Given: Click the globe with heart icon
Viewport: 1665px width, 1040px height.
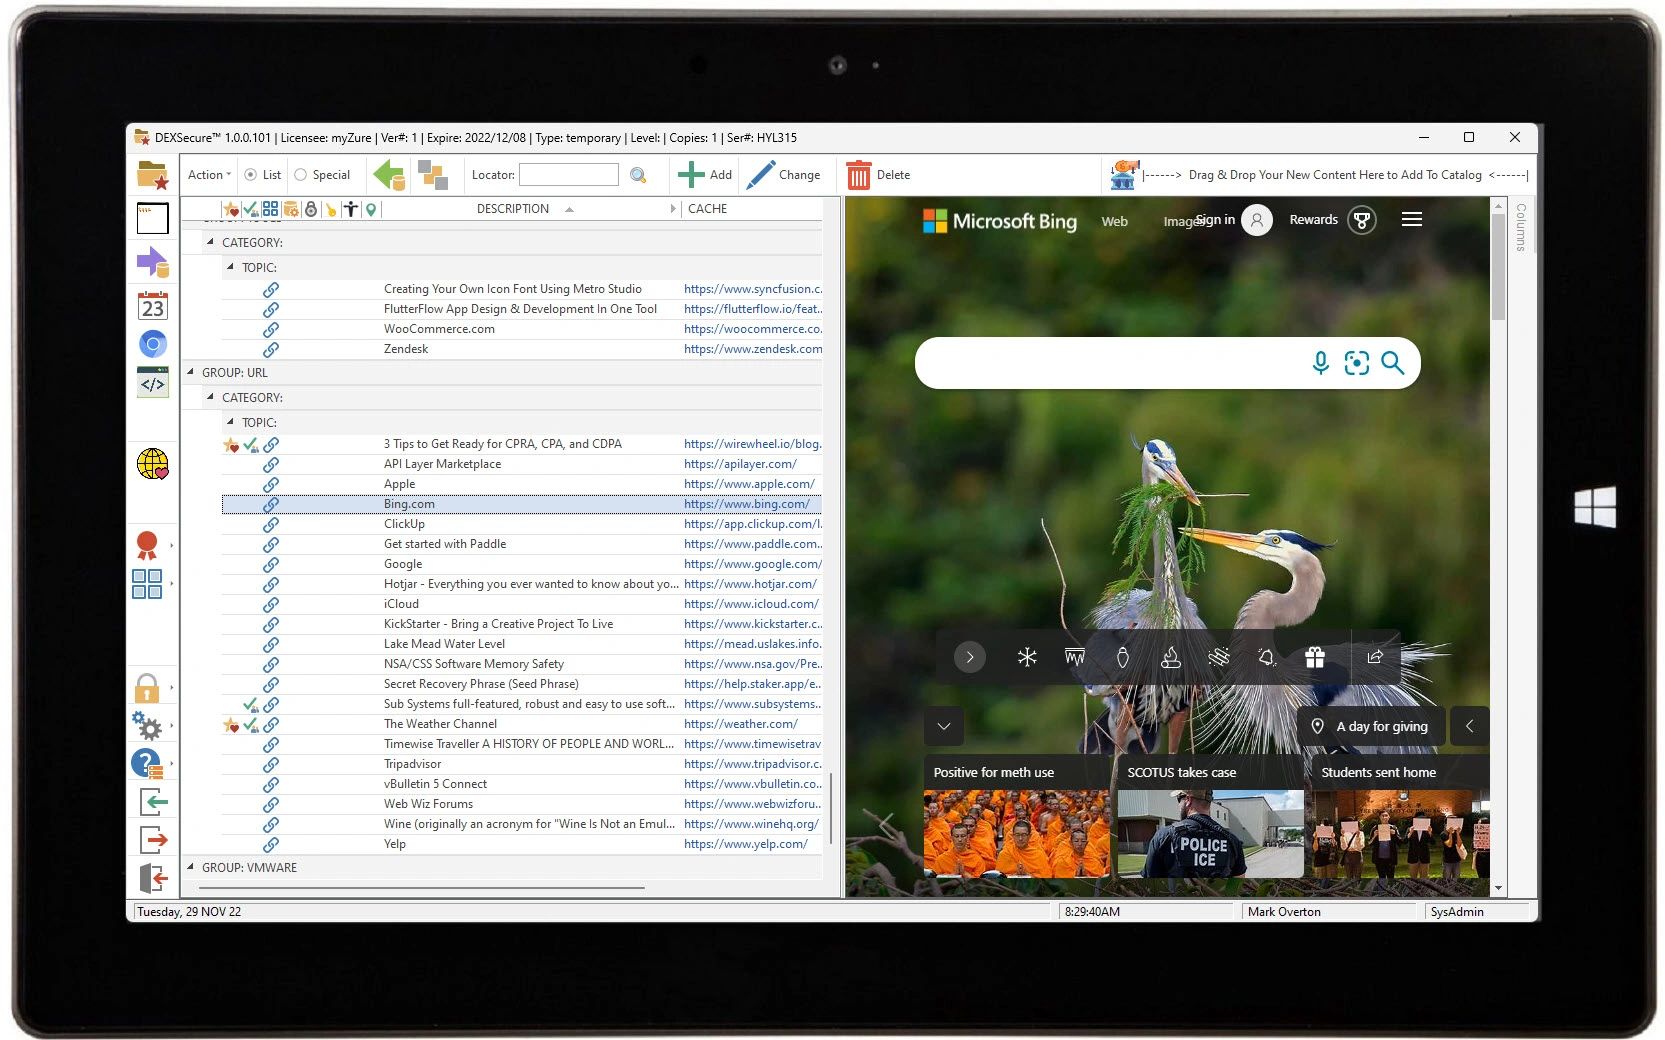Looking at the screenshot, I should [x=152, y=464].
